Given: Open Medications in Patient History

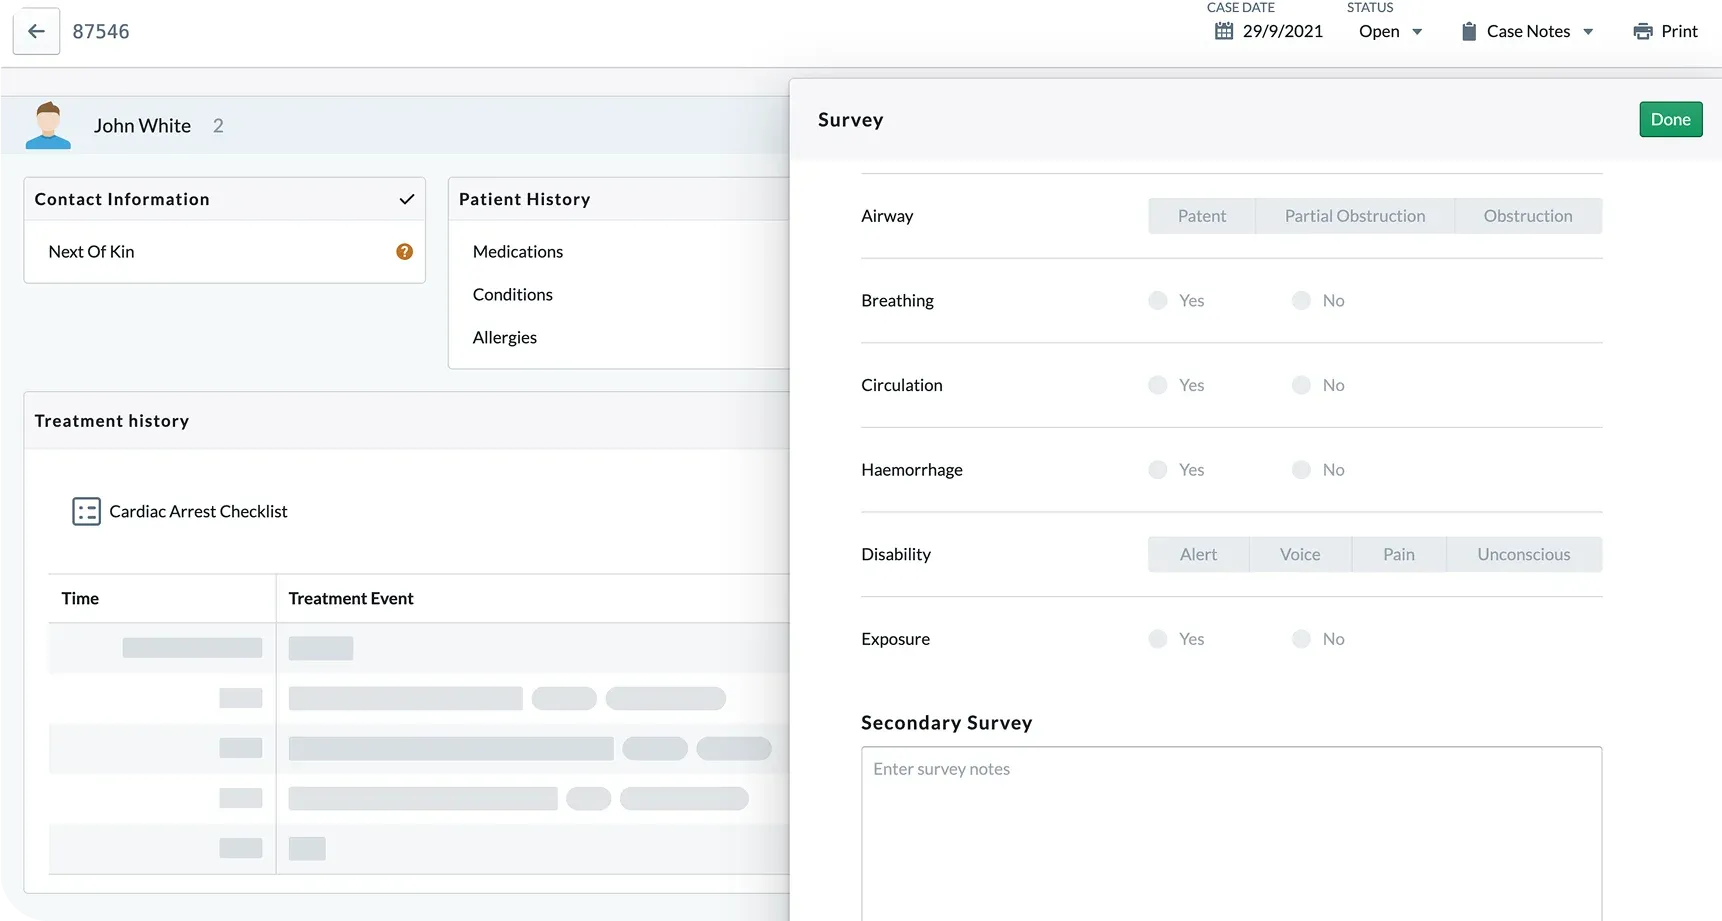Looking at the screenshot, I should pos(518,252).
